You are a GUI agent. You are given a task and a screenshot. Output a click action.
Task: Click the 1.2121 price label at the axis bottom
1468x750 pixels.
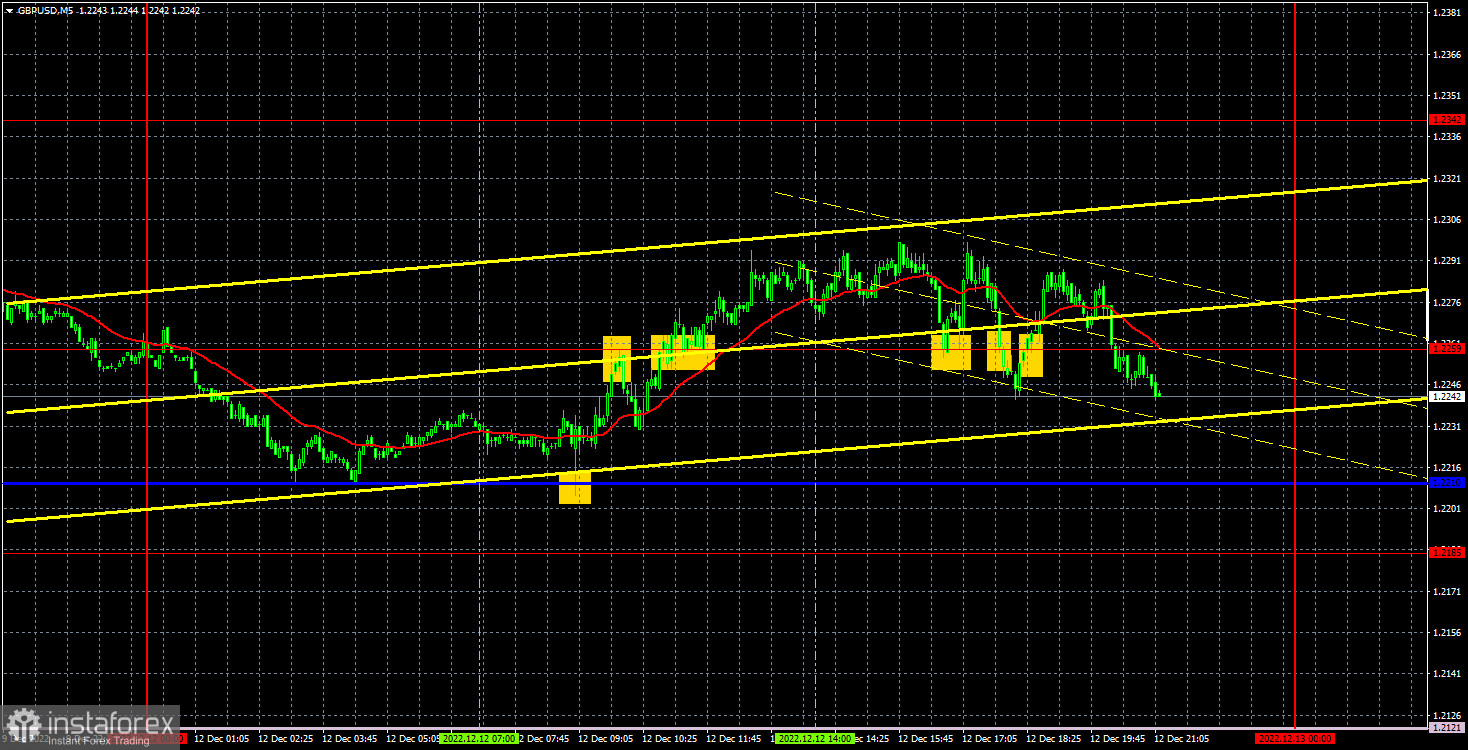click(x=1448, y=728)
